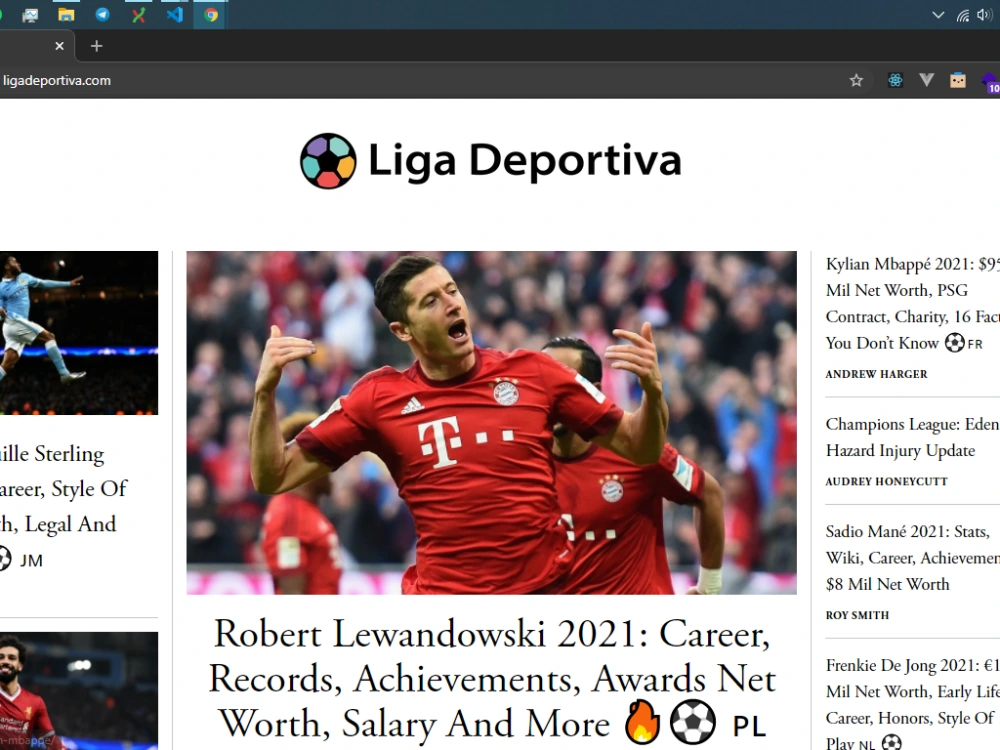Read the Sadio Mané 2021 article
The image size is (1000, 750).
pos(912,558)
